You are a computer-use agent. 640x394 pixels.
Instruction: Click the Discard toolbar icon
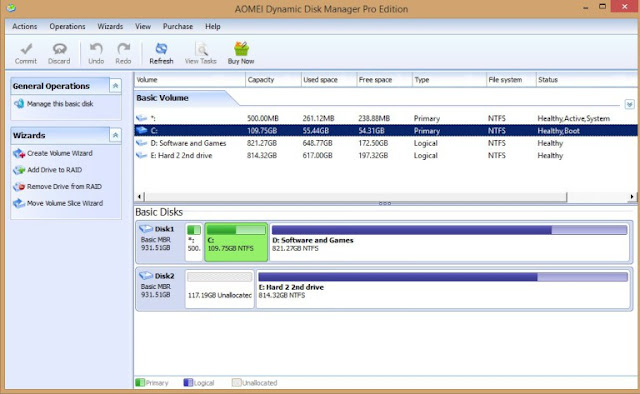click(x=60, y=49)
